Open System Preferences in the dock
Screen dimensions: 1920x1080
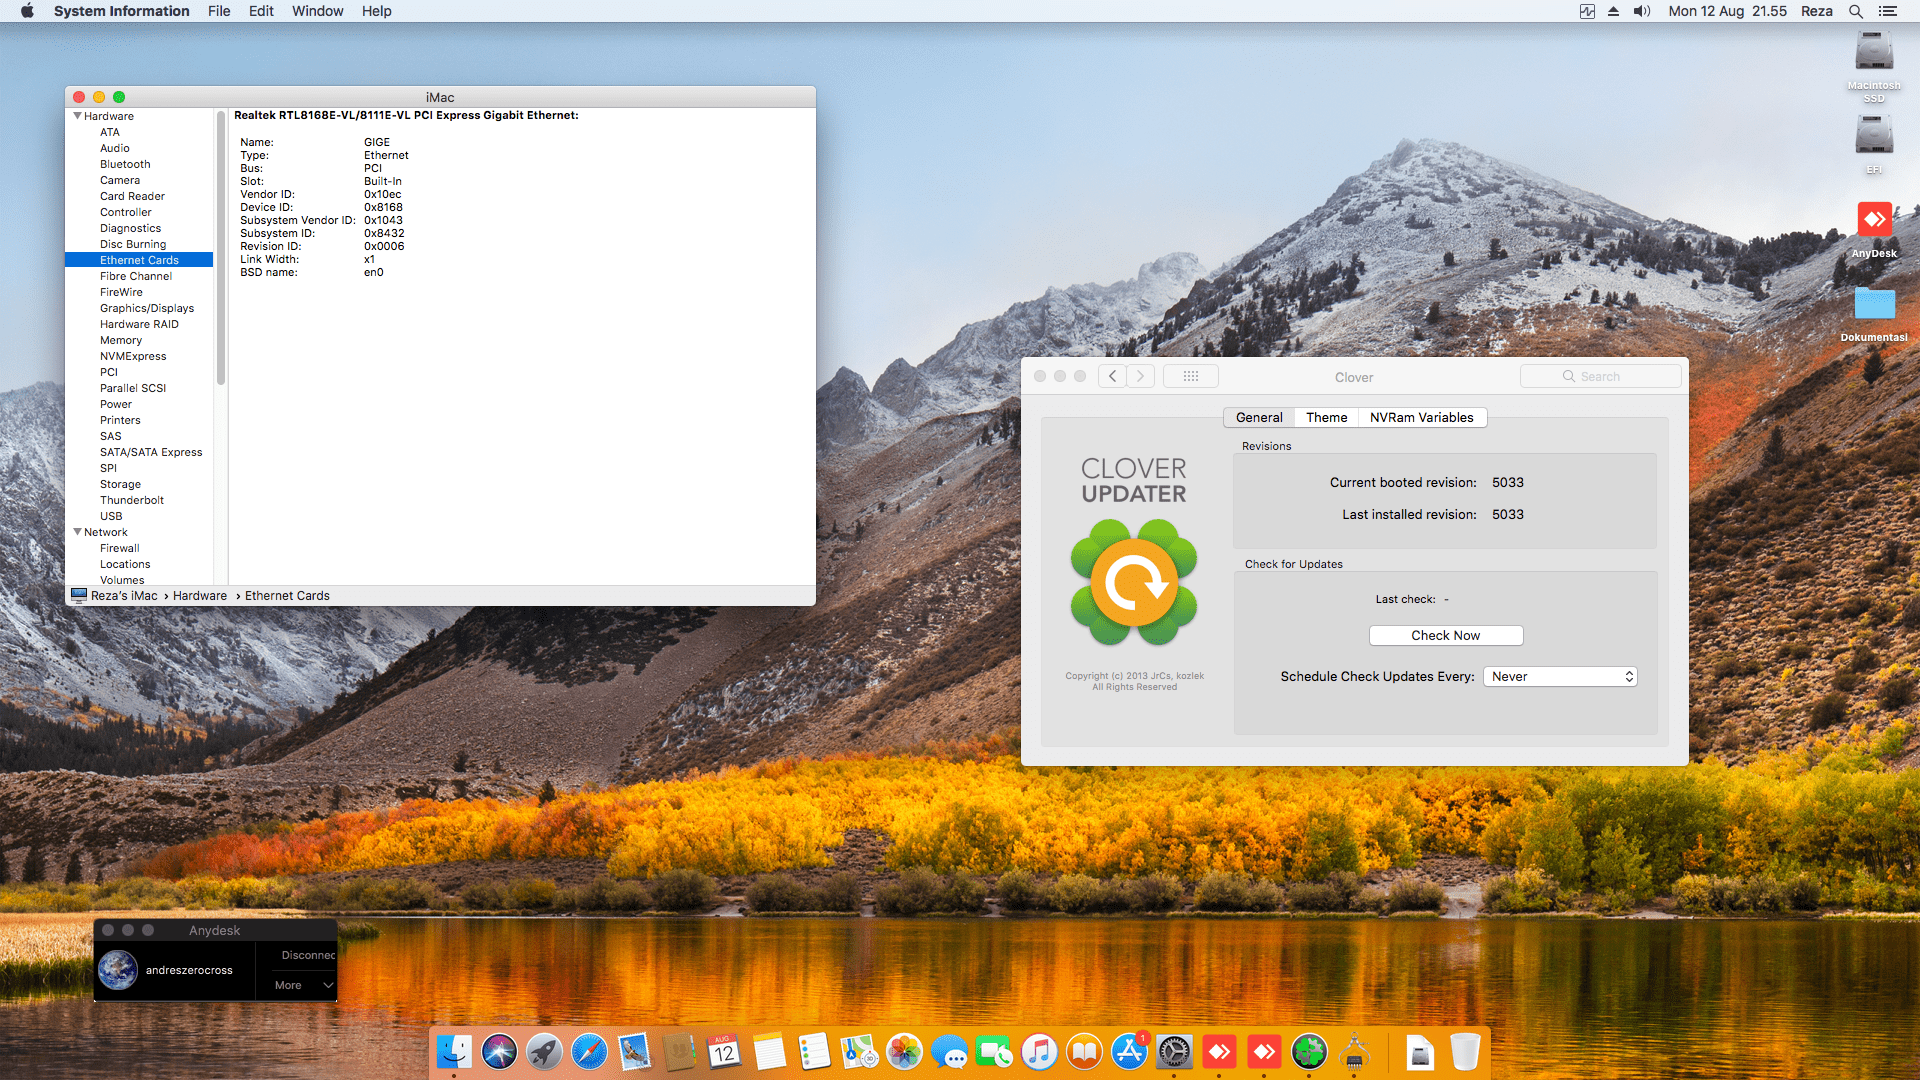(x=1174, y=1052)
